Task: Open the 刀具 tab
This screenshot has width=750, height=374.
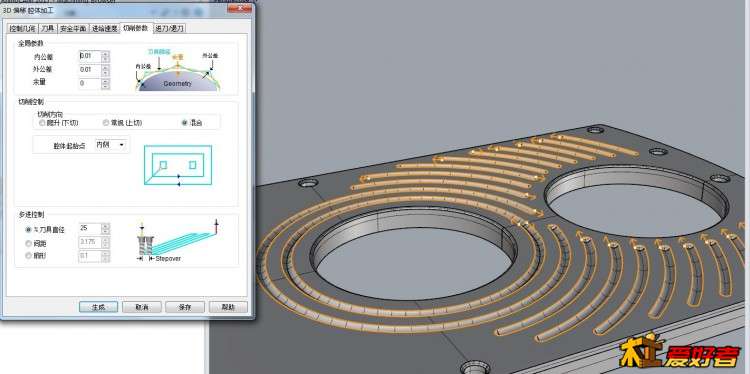Action: click(x=48, y=29)
